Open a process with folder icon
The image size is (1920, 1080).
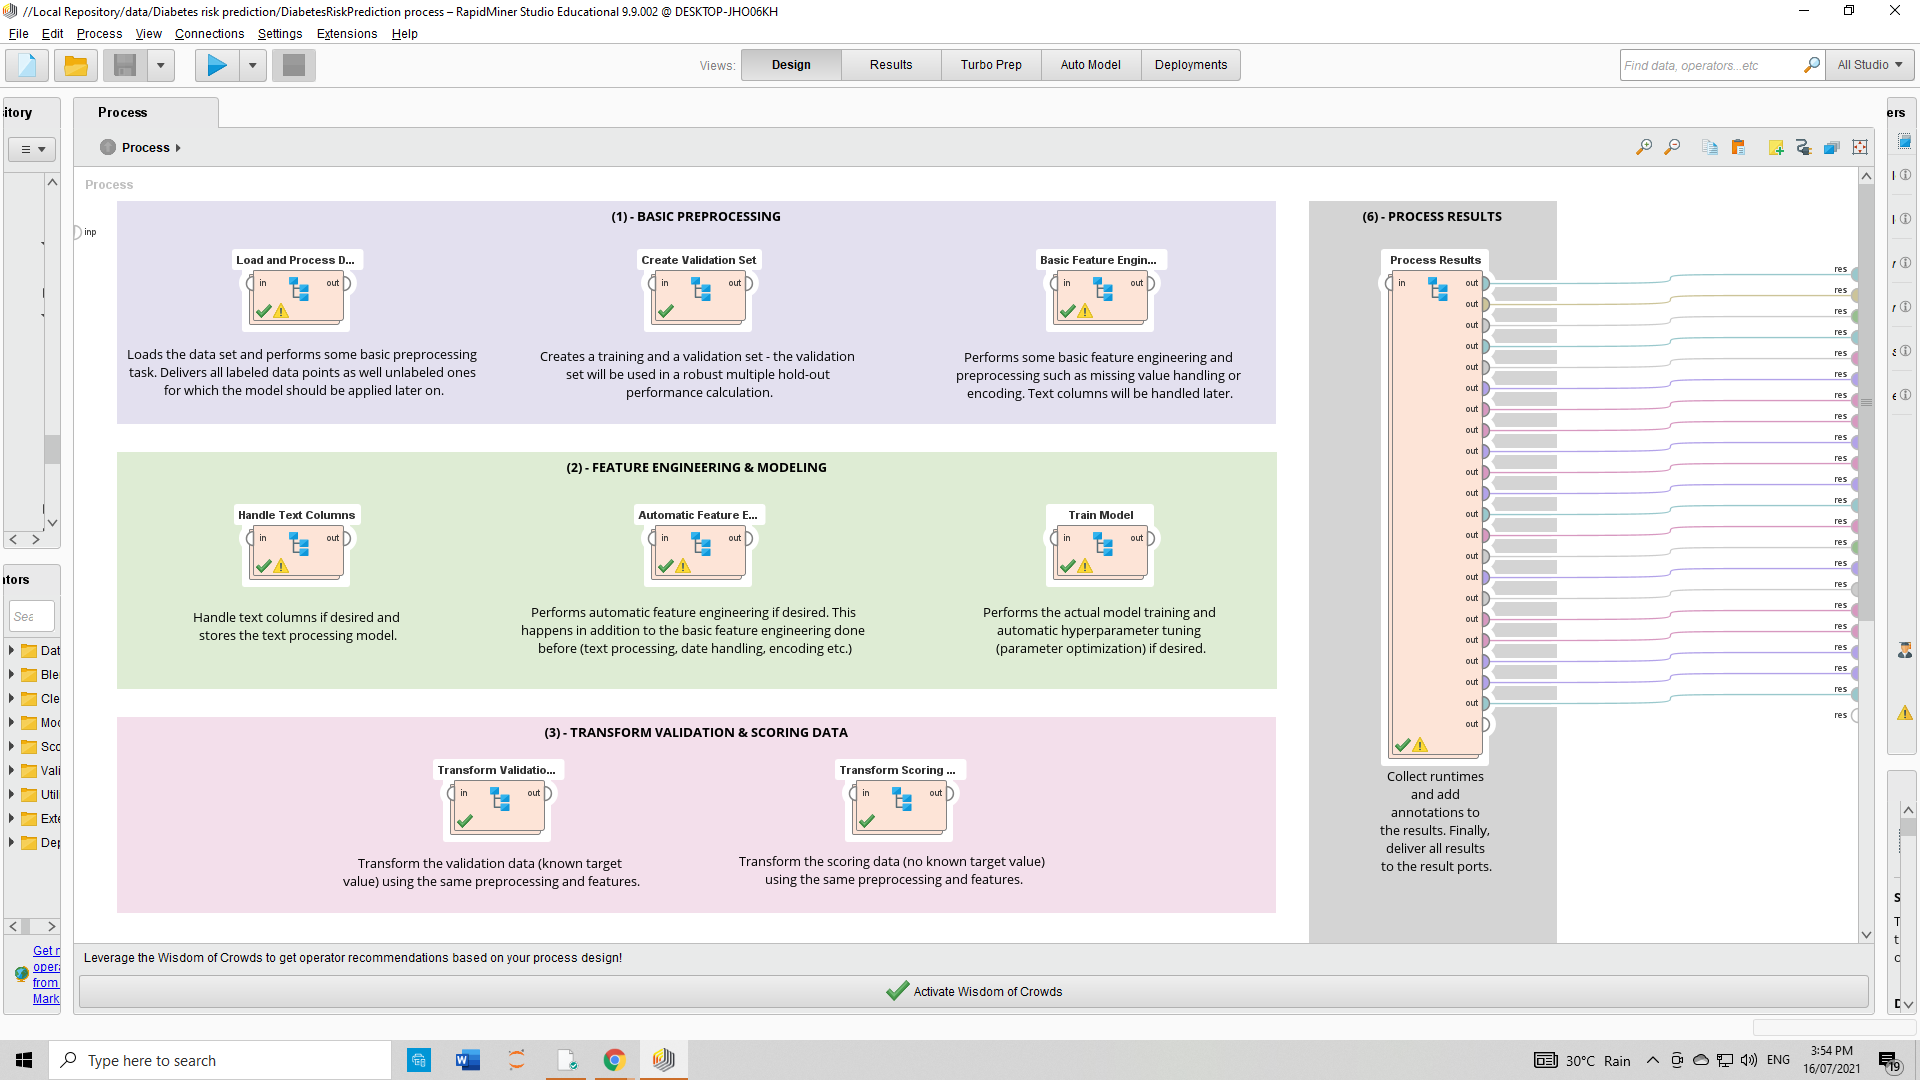75,66
